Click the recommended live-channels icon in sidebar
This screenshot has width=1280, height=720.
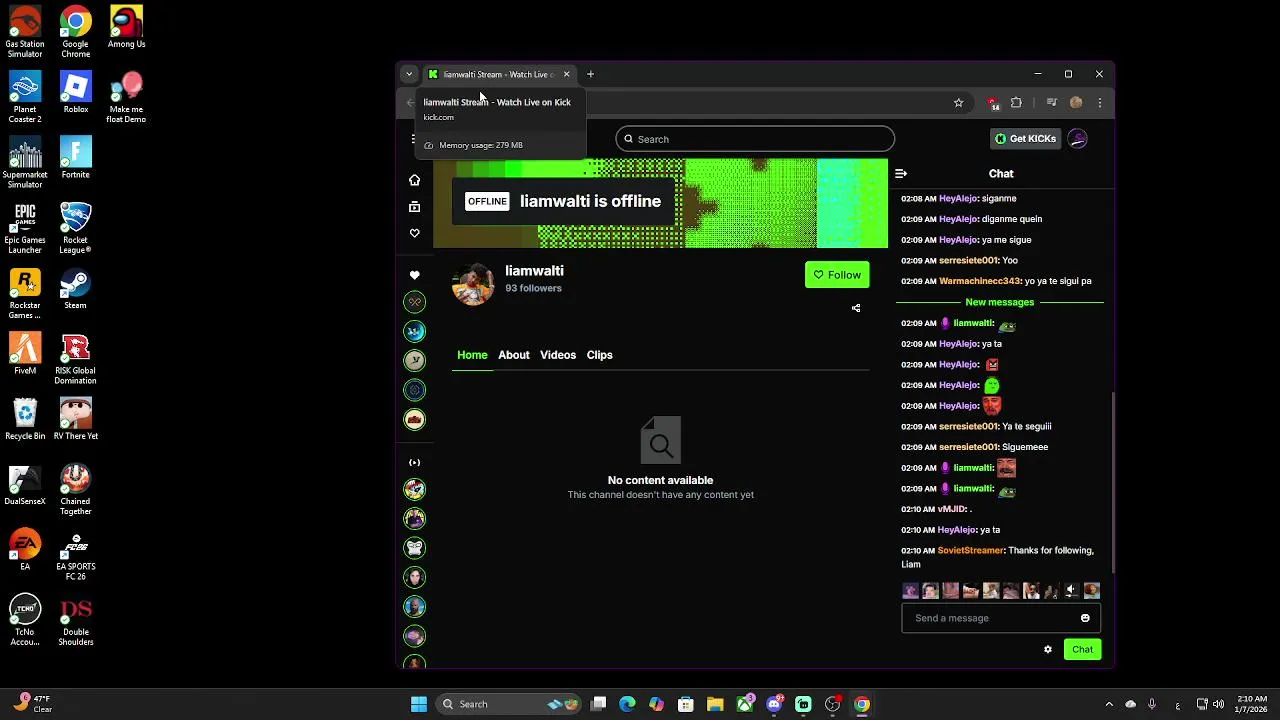click(414, 462)
